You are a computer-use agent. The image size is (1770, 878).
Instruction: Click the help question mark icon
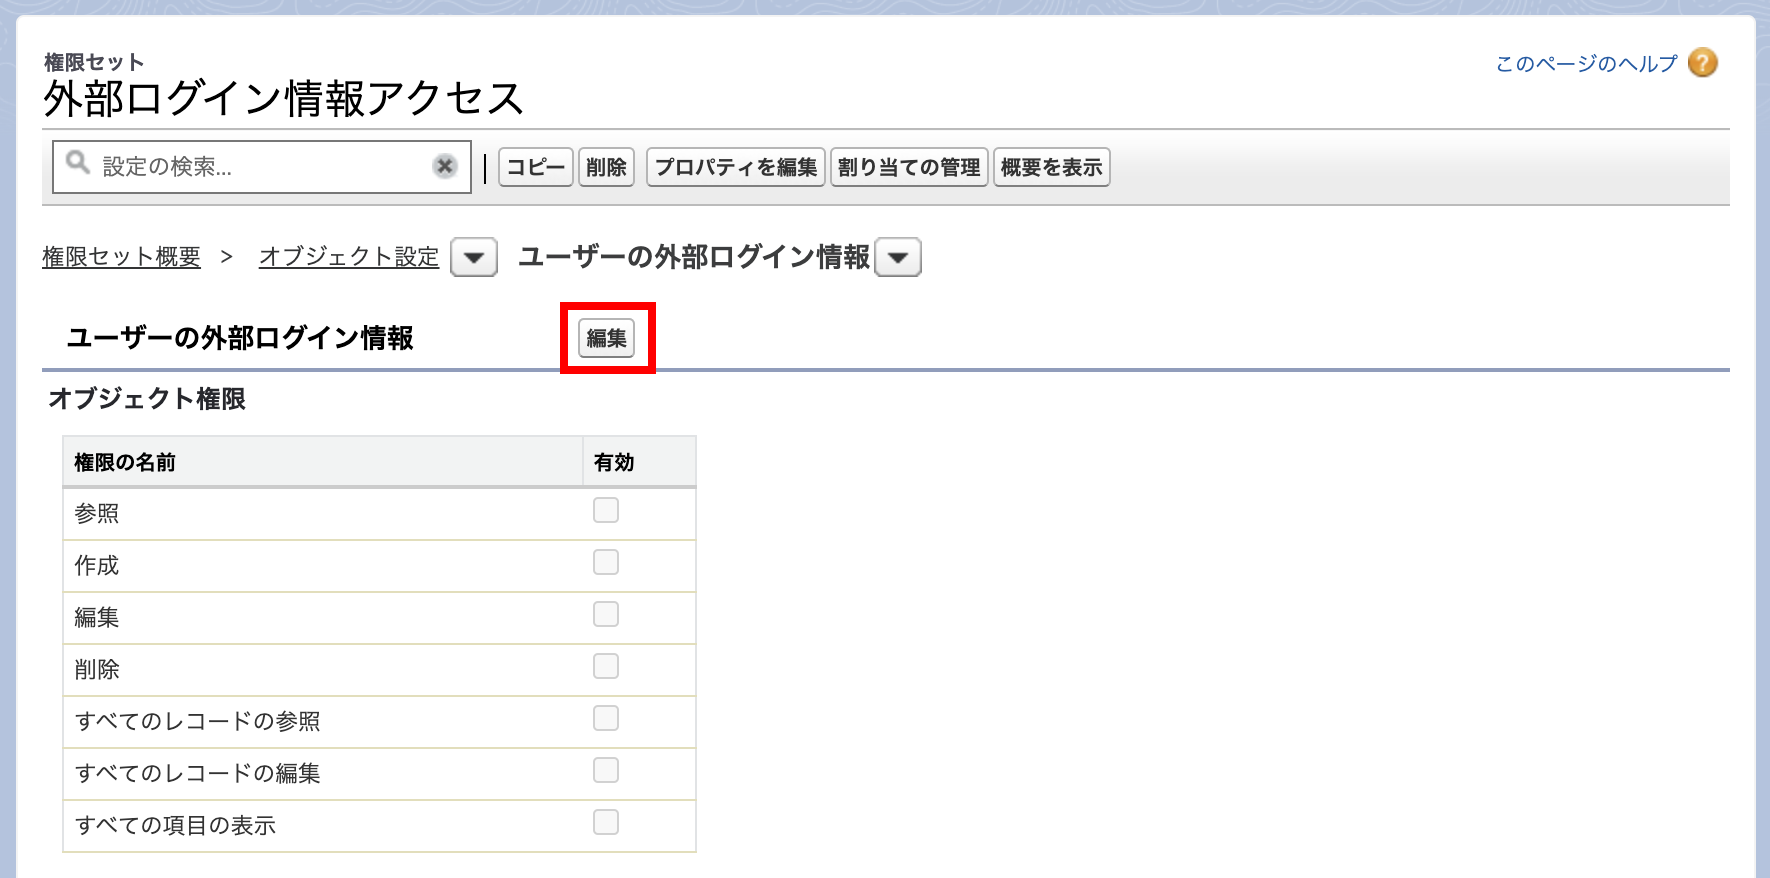(x=1702, y=63)
